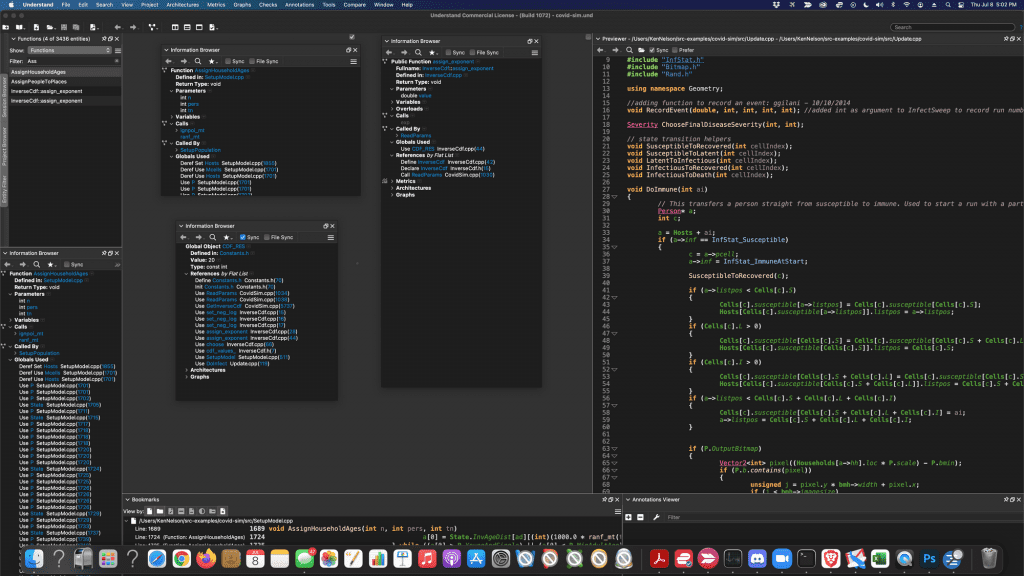
Task: Open annotation settings wrench icon
Action: coord(656,517)
